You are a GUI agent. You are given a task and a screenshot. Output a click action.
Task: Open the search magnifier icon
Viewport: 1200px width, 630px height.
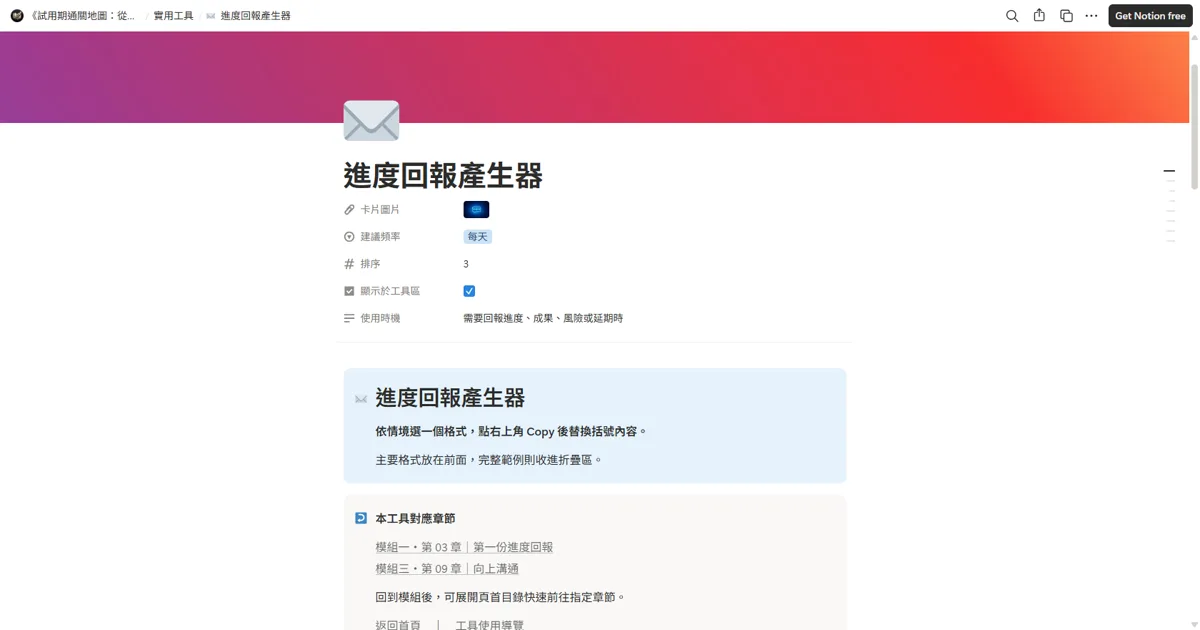point(1012,16)
